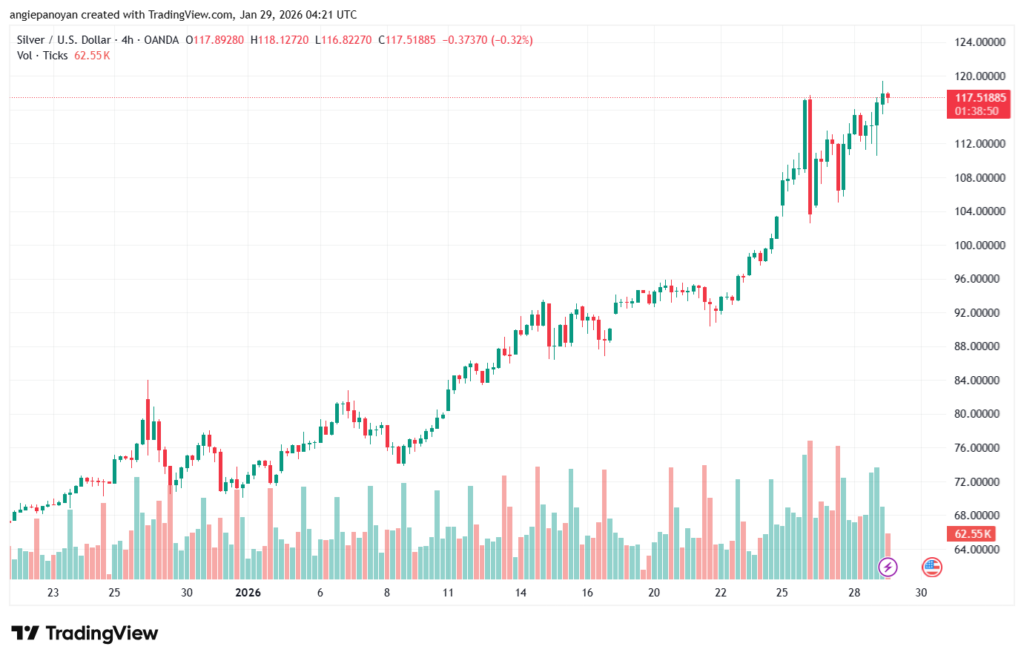Click the 124.00000 price axis label
Screen dimensions: 1024x661
tap(979, 42)
